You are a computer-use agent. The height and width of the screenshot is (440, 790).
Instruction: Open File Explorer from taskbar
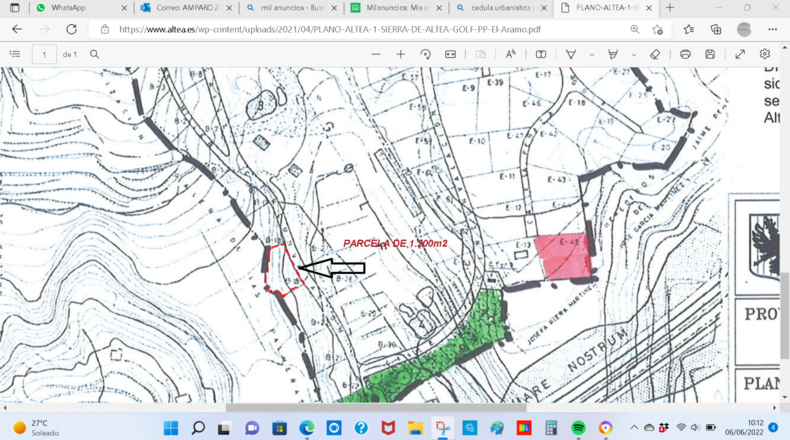coord(415,428)
